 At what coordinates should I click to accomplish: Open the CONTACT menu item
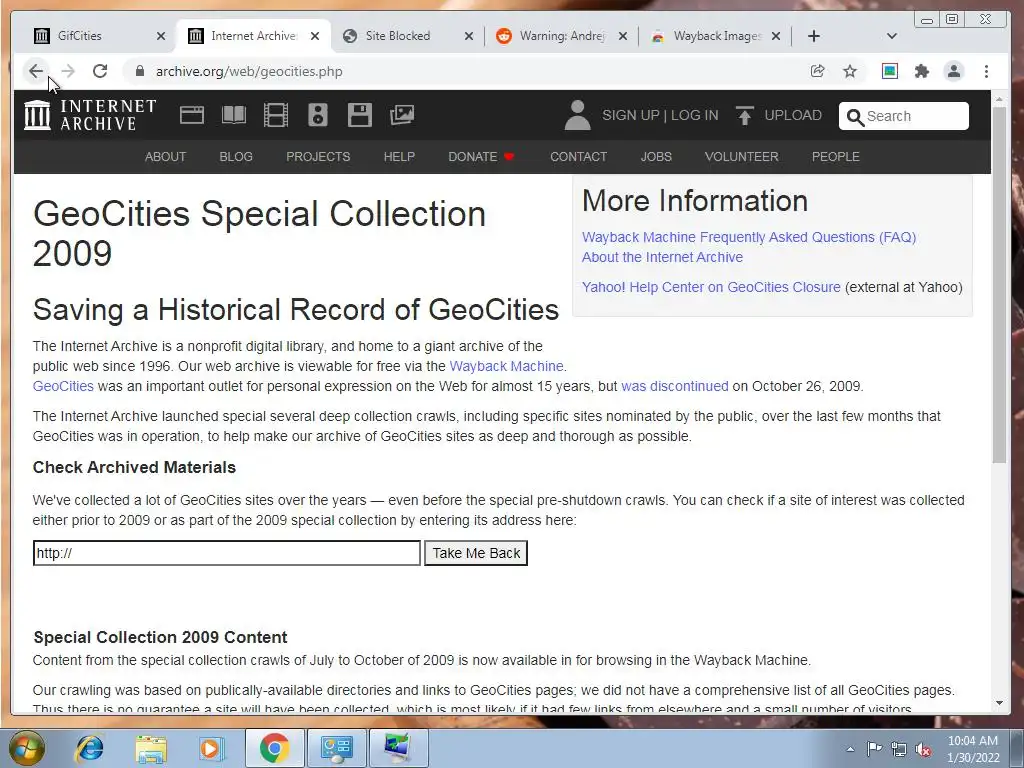coord(579,157)
